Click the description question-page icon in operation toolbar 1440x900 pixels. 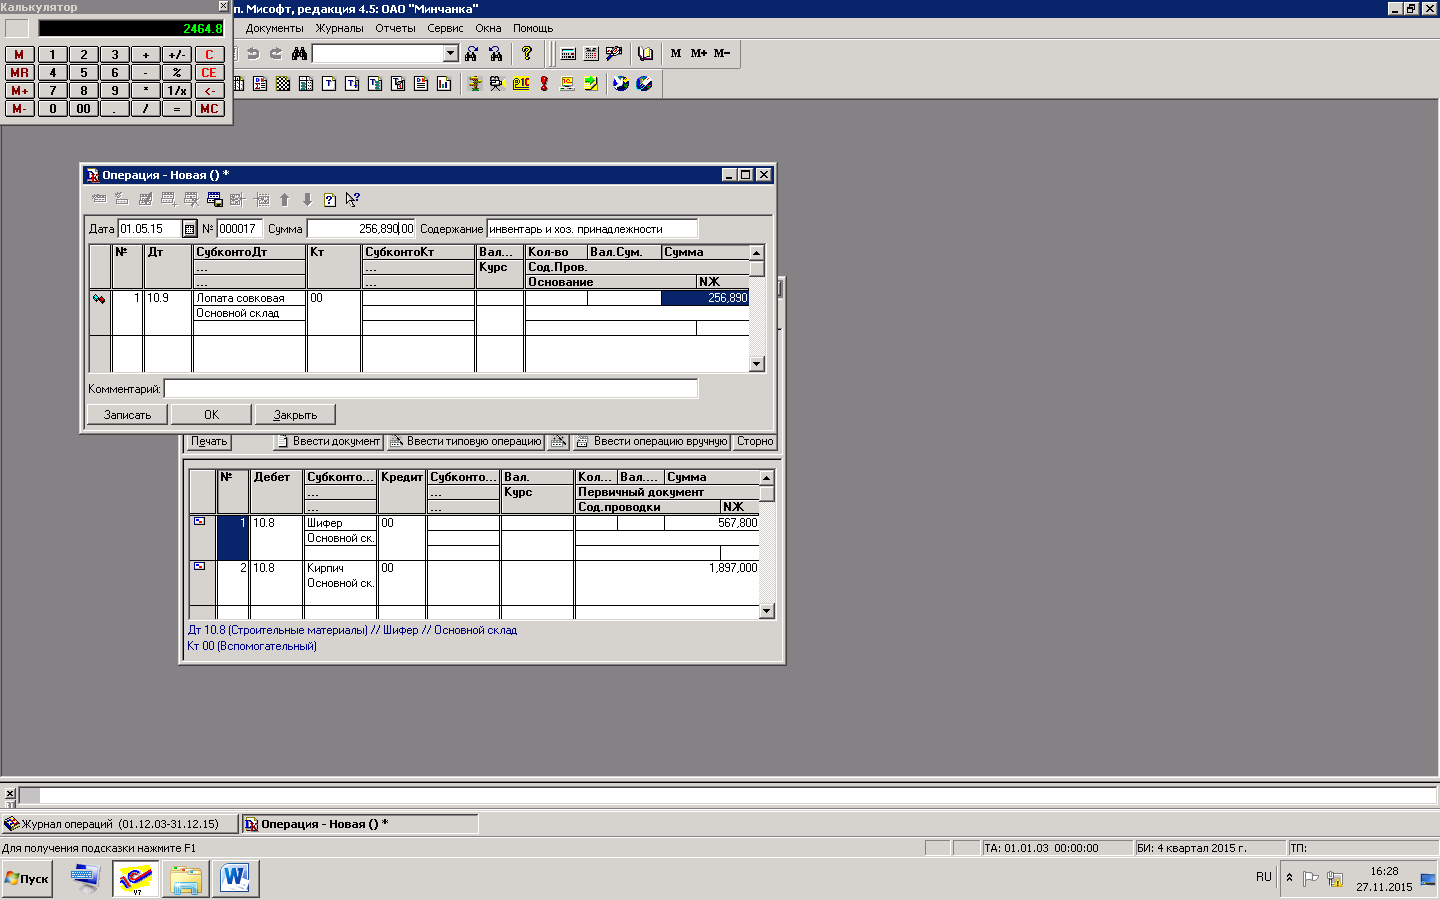[x=329, y=200]
